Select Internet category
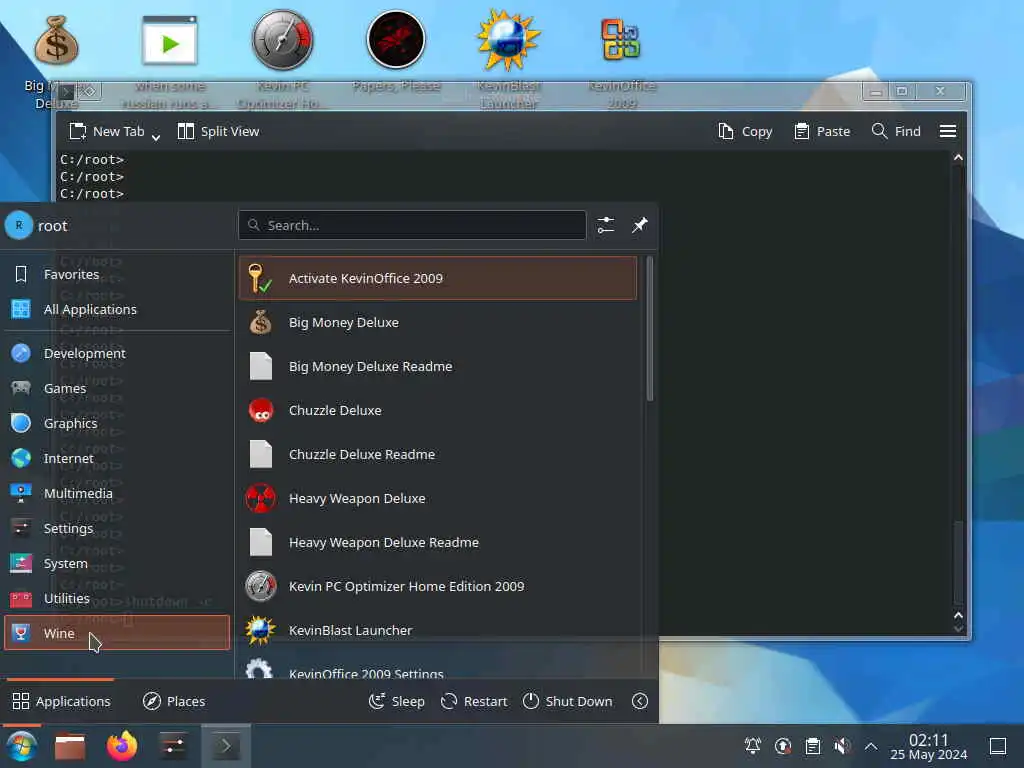 [x=118, y=458]
